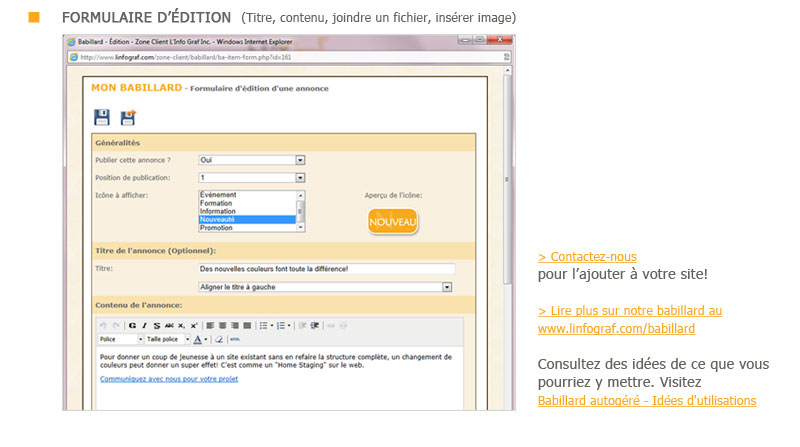Toggle strikethrough (ABC) formatting
Screen dimensions: 800x447
point(169,326)
